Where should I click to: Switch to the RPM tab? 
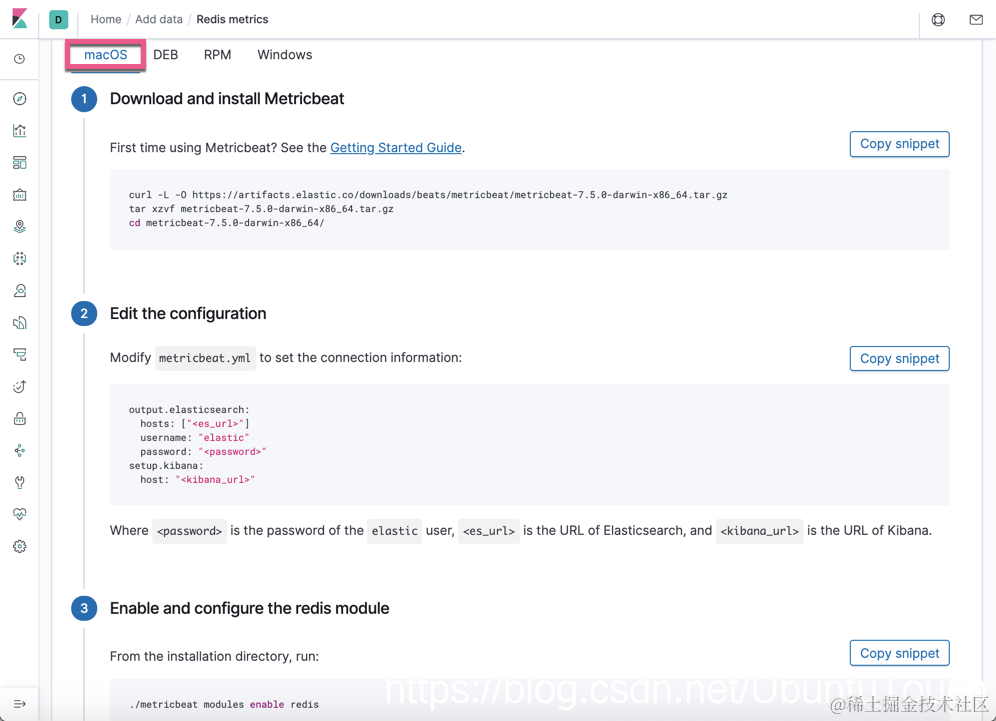[x=217, y=55]
